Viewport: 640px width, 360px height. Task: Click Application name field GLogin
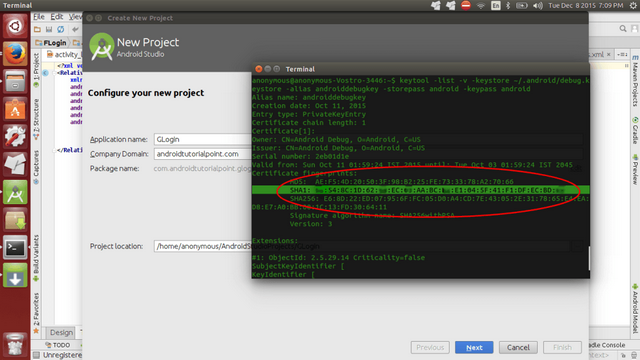pos(203,139)
